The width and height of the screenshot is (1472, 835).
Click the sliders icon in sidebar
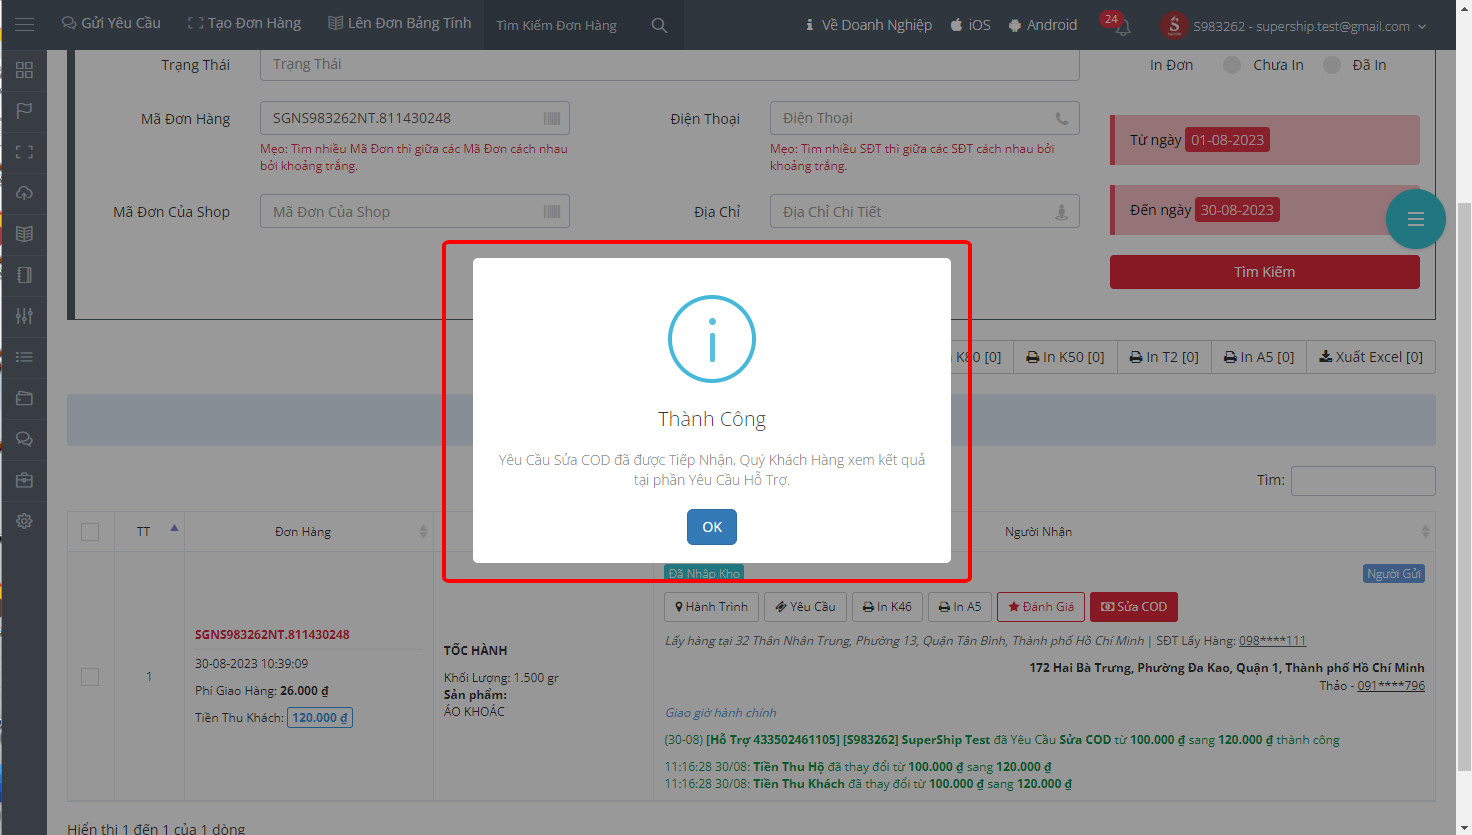(24, 316)
